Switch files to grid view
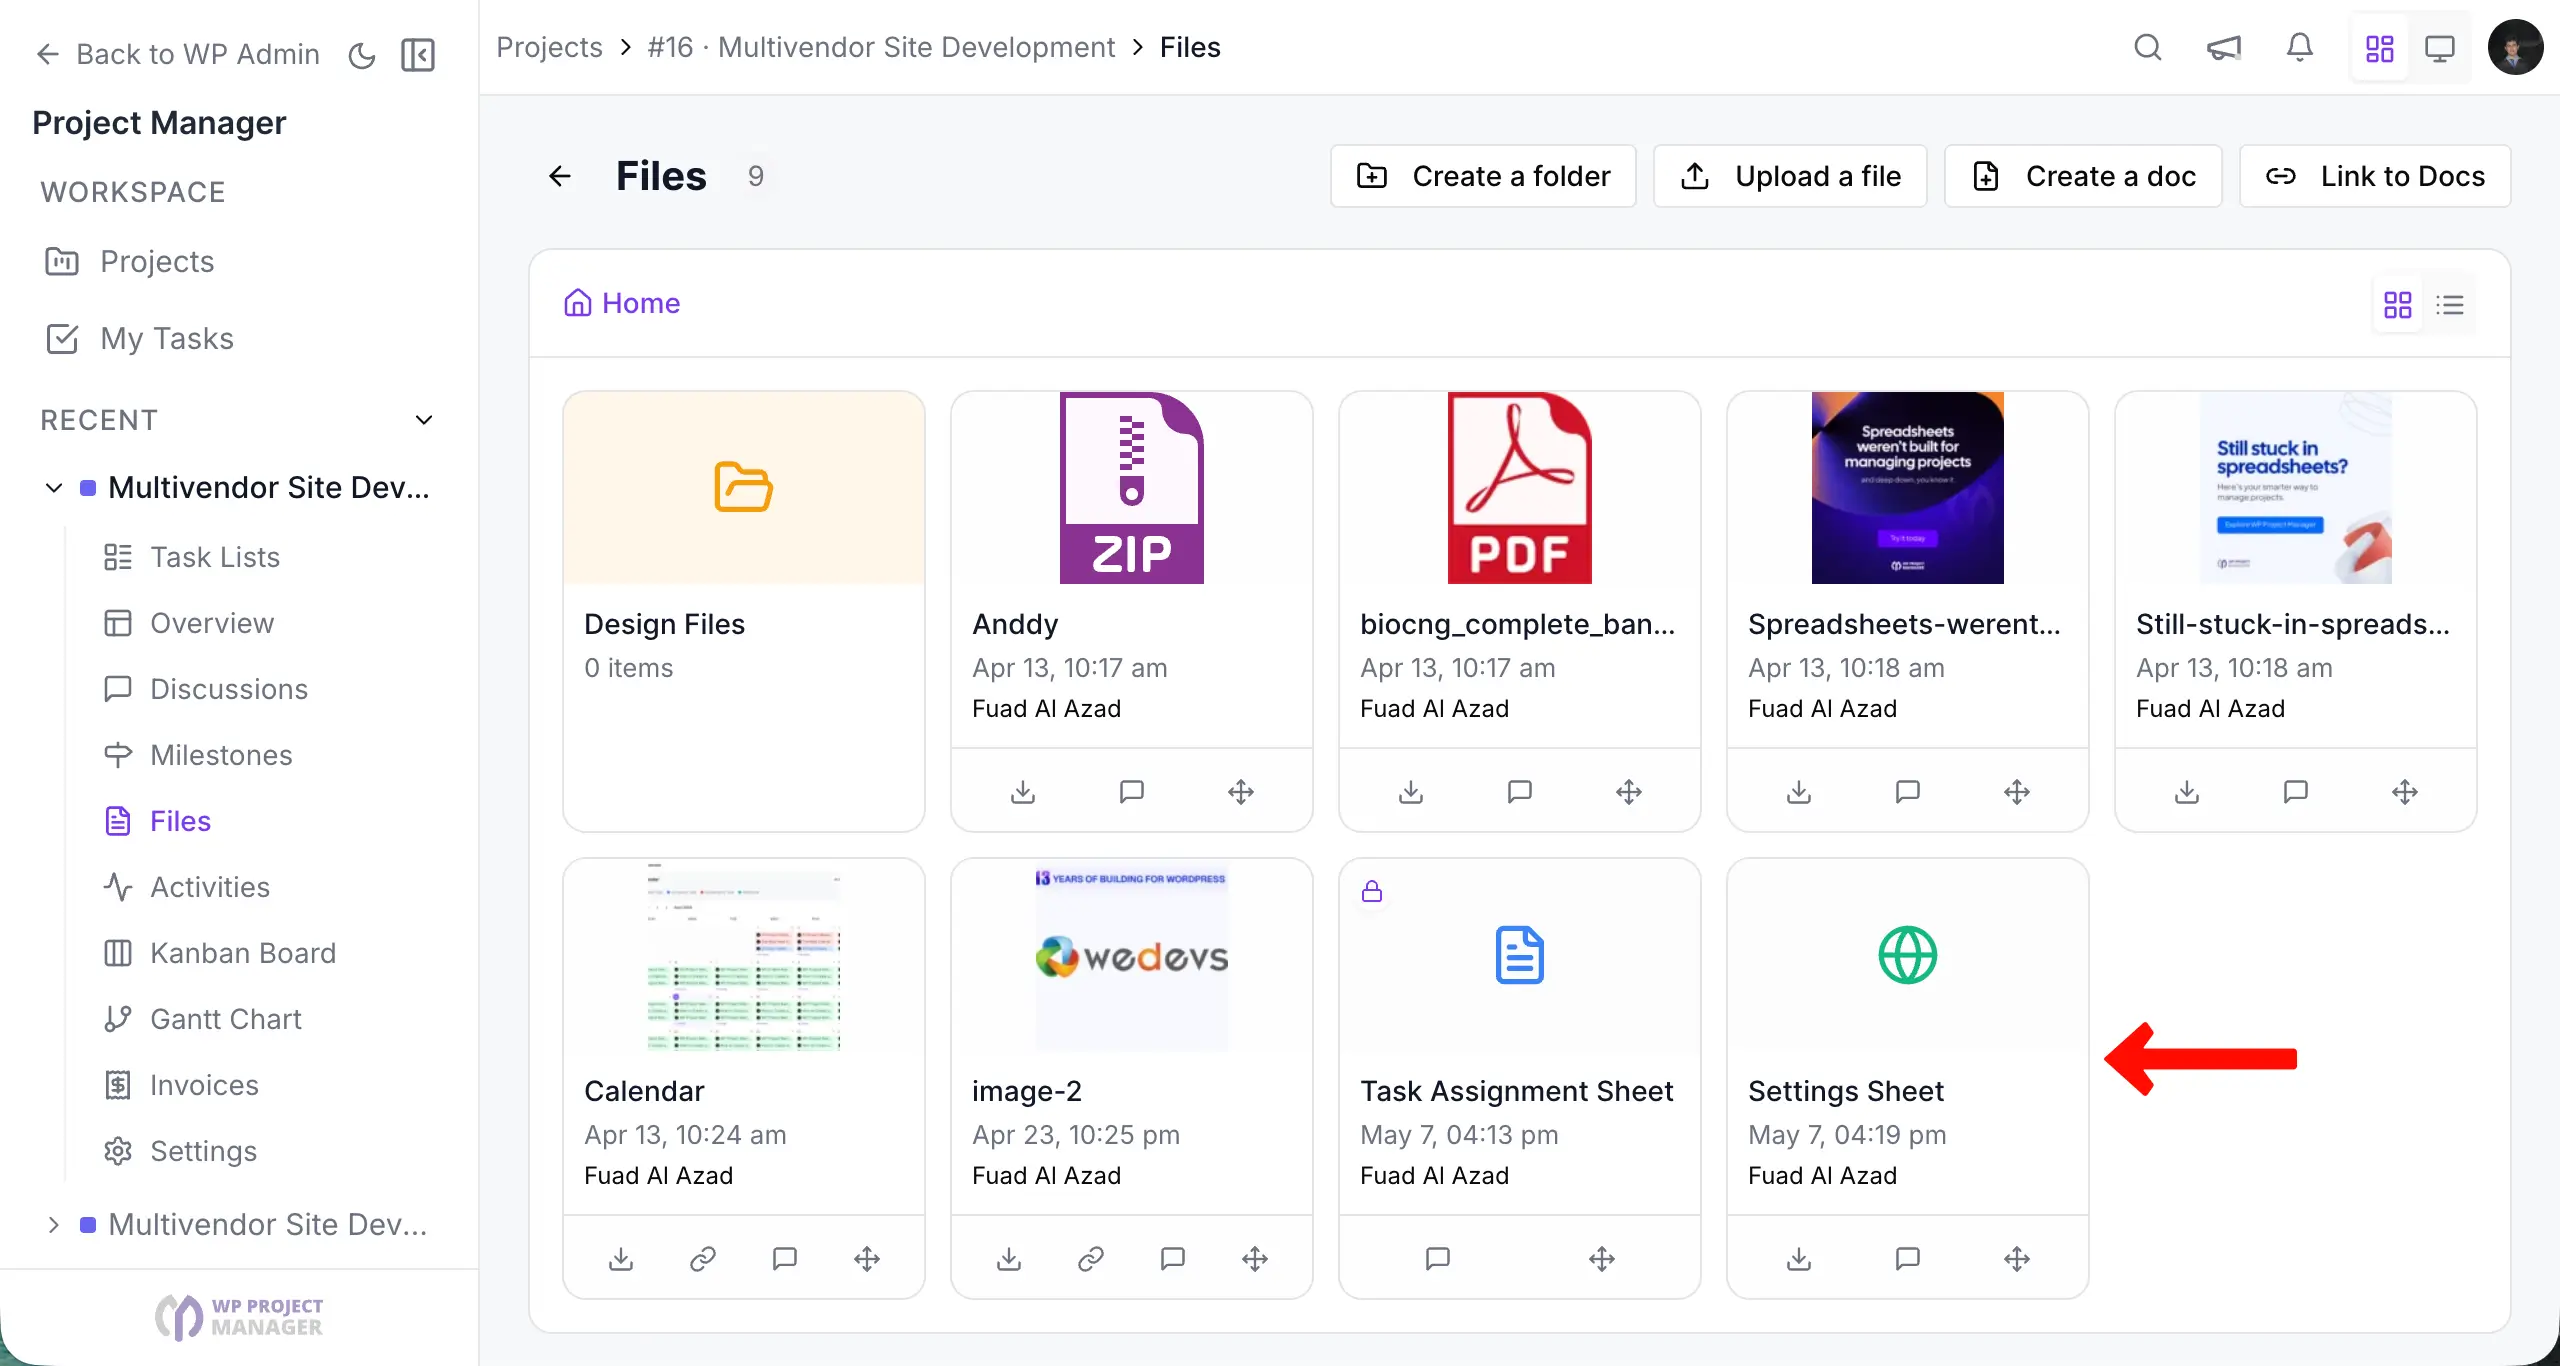 [x=2398, y=305]
